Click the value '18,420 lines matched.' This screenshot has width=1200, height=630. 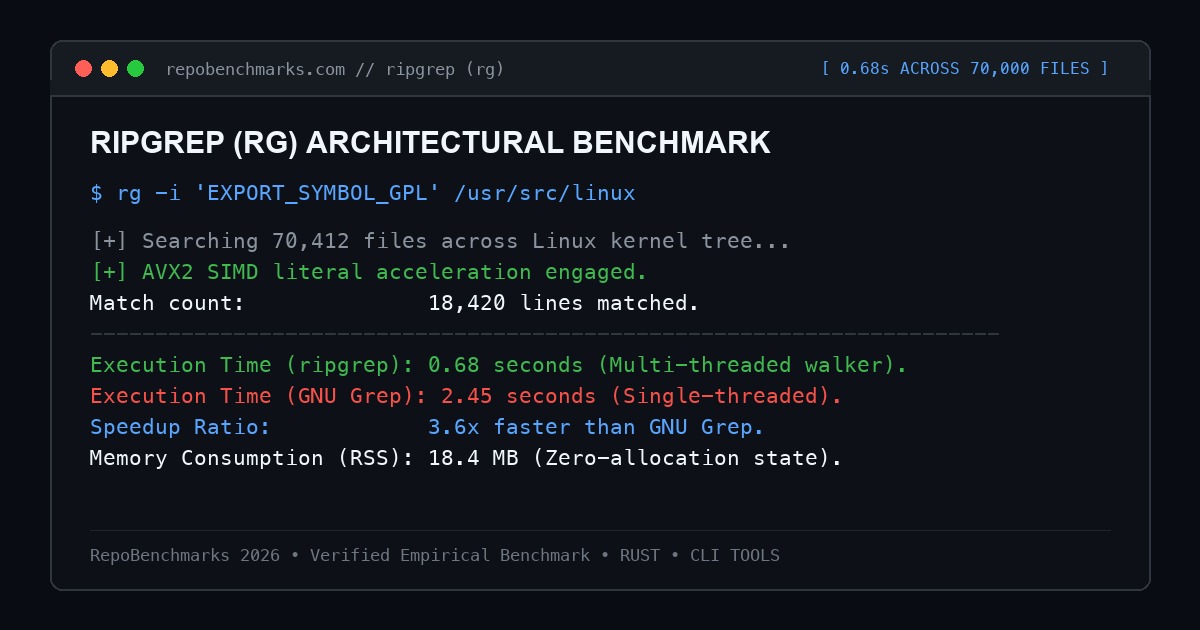coord(564,303)
